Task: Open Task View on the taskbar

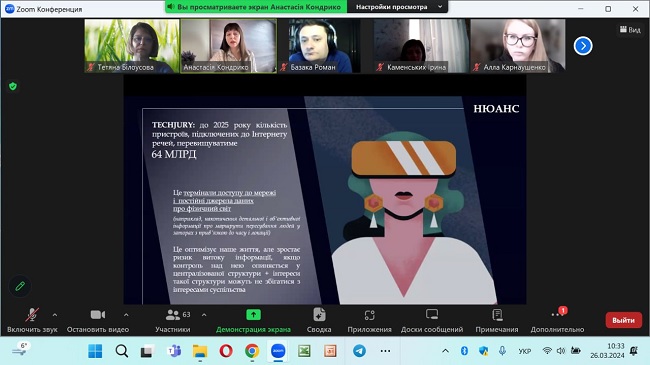Action: 147,351
